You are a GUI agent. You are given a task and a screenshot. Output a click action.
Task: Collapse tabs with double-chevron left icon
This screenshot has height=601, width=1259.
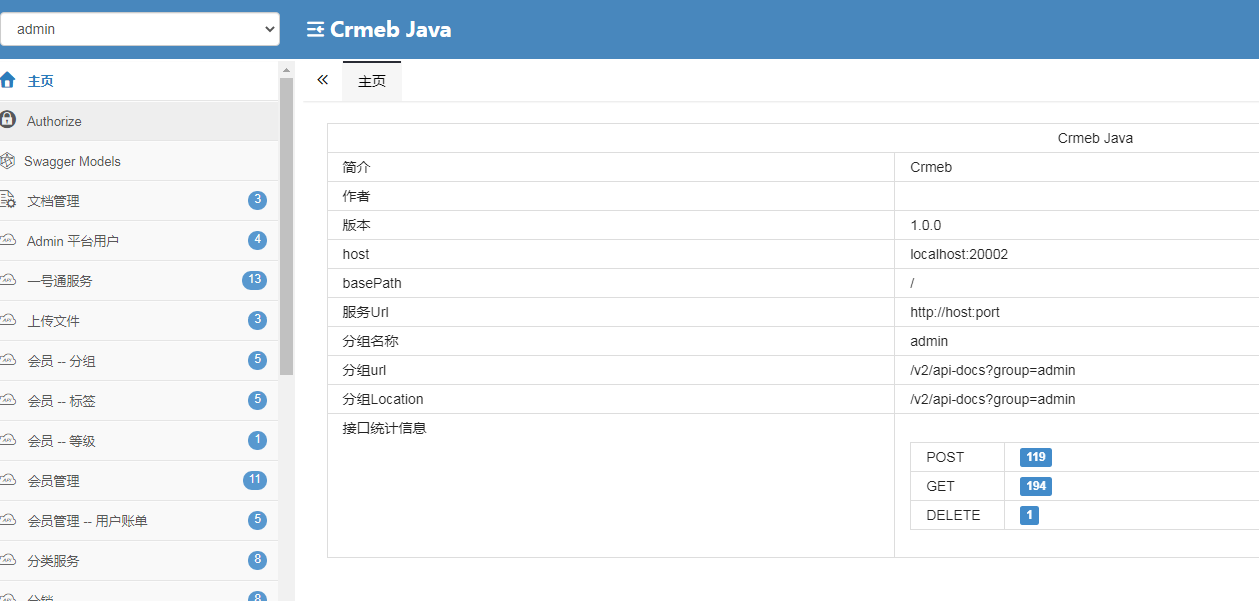click(x=322, y=80)
